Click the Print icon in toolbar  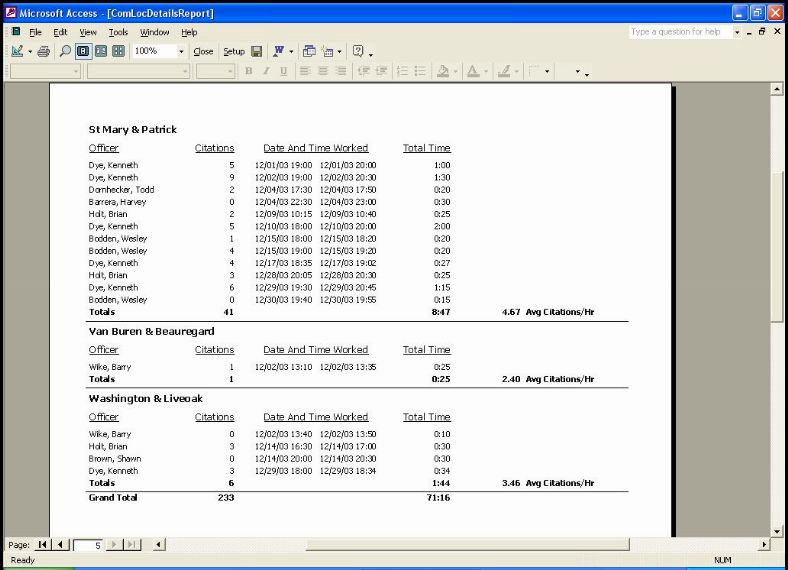click(x=43, y=51)
